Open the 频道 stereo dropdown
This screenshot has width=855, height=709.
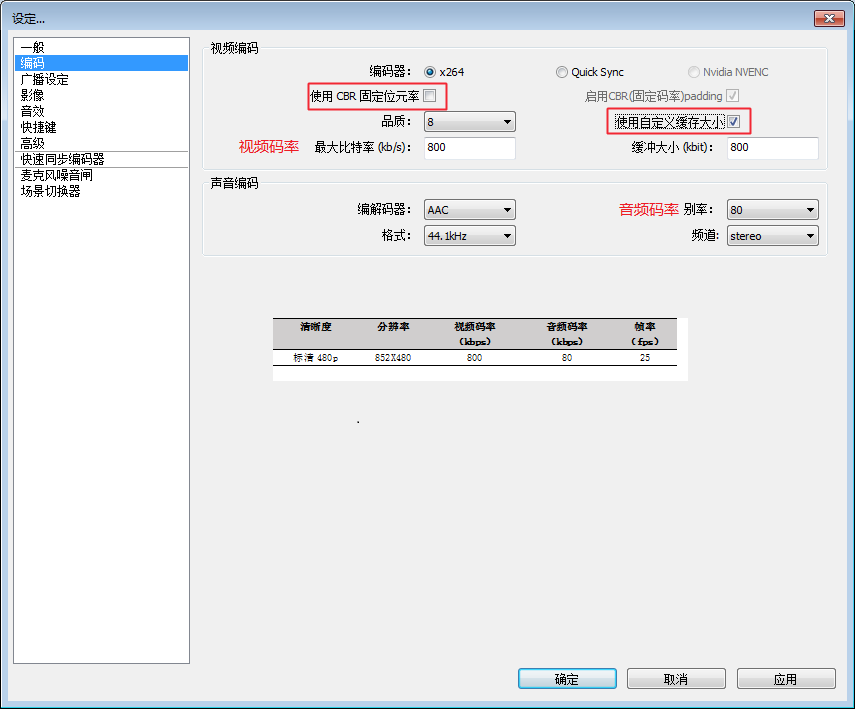coord(773,236)
